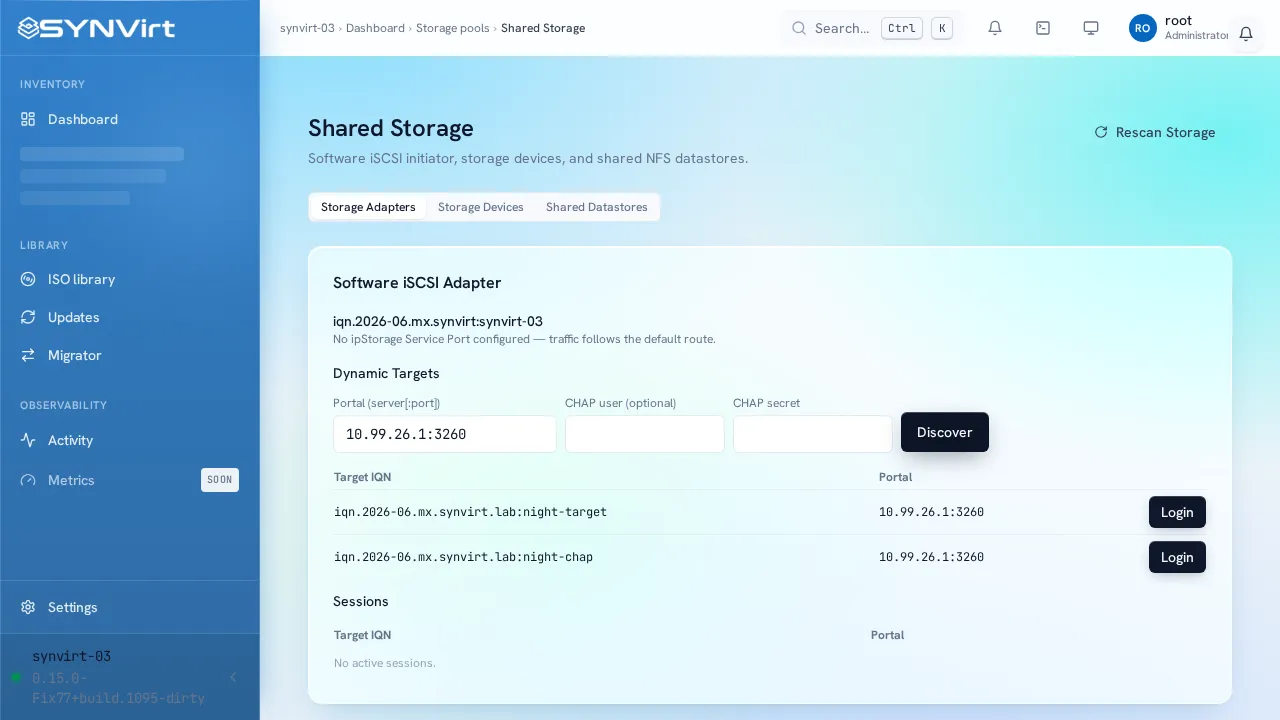Open the Search box in header
The height and width of the screenshot is (720, 1280).
point(872,28)
